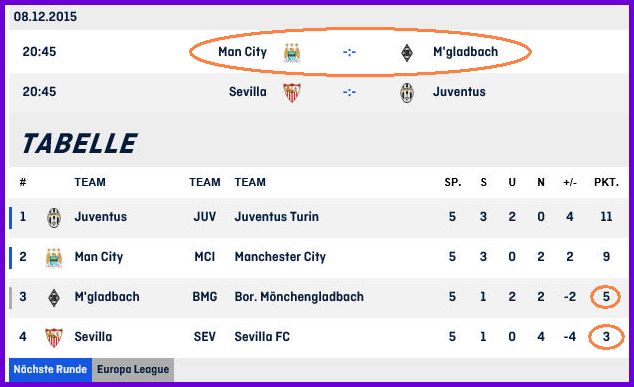Click Juventus crest in fixture row

[407, 93]
